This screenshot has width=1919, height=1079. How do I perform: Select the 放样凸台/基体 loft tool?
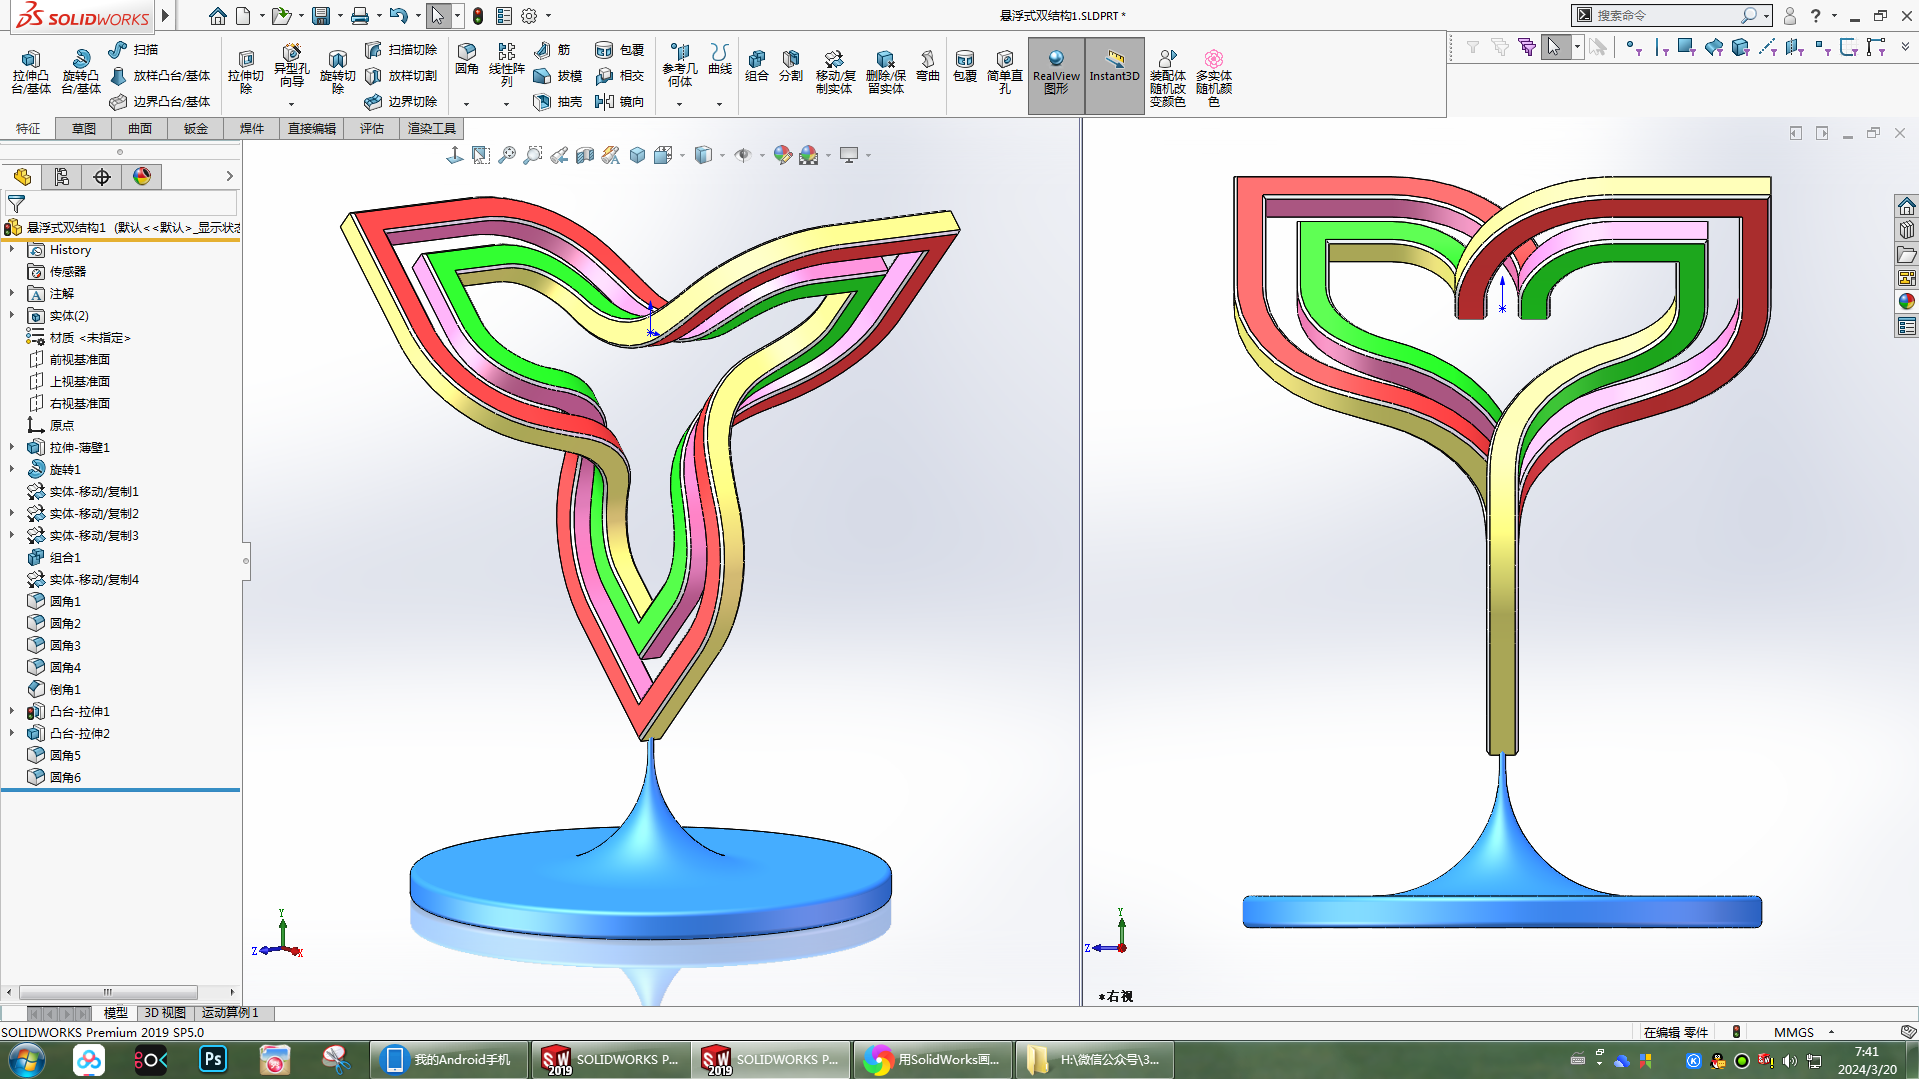[x=160, y=75]
